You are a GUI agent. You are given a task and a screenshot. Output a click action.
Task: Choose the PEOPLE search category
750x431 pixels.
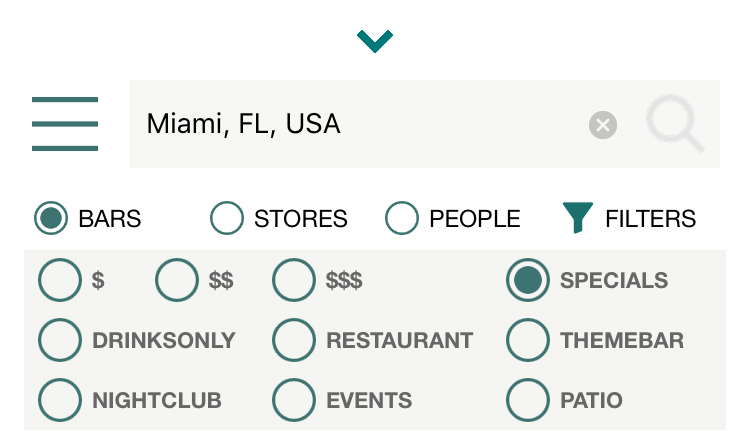point(402,218)
